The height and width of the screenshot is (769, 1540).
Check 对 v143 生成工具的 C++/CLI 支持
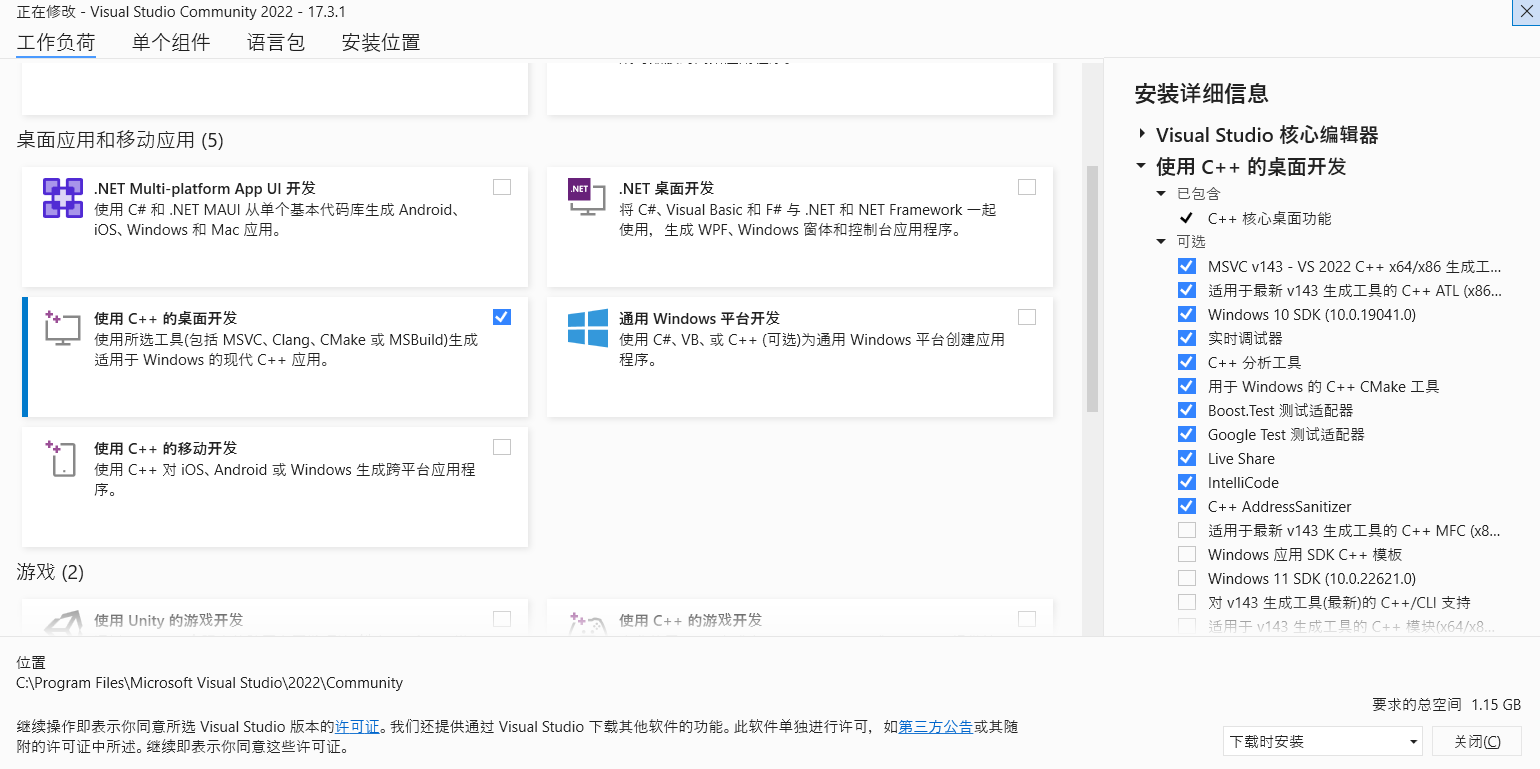(1187, 602)
